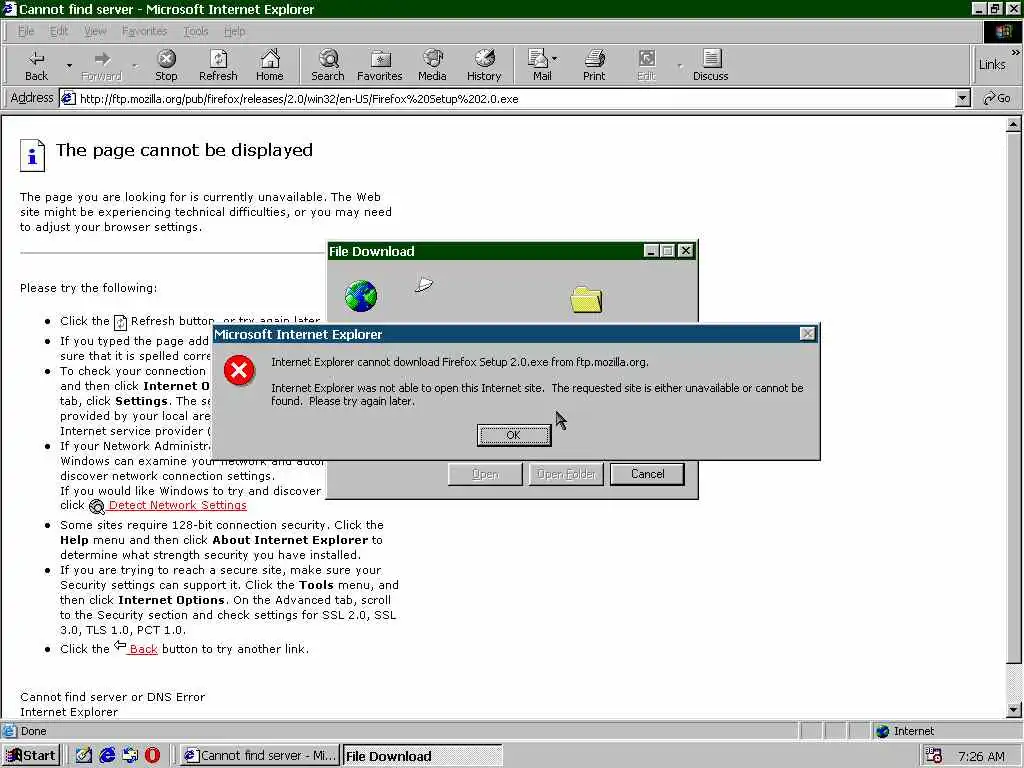The width and height of the screenshot is (1024, 768).
Task: Launch Internet Explorer from quick launch
Action: coord(107,756)
